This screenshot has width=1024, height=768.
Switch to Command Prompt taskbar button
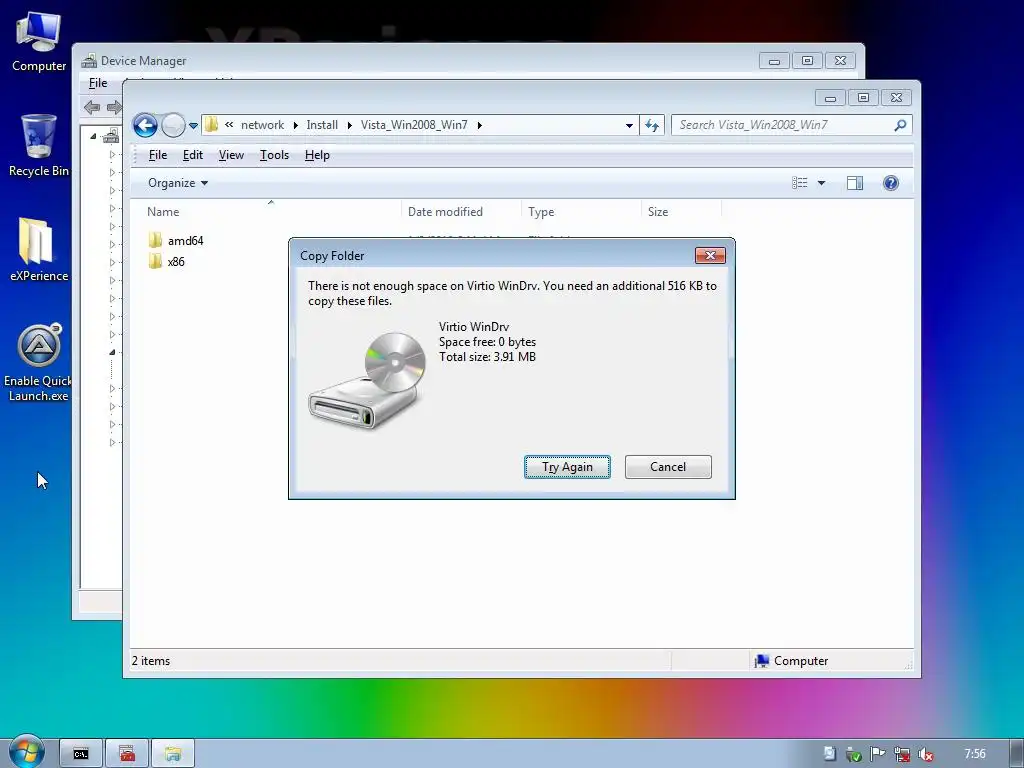click(x=81, y=754)
